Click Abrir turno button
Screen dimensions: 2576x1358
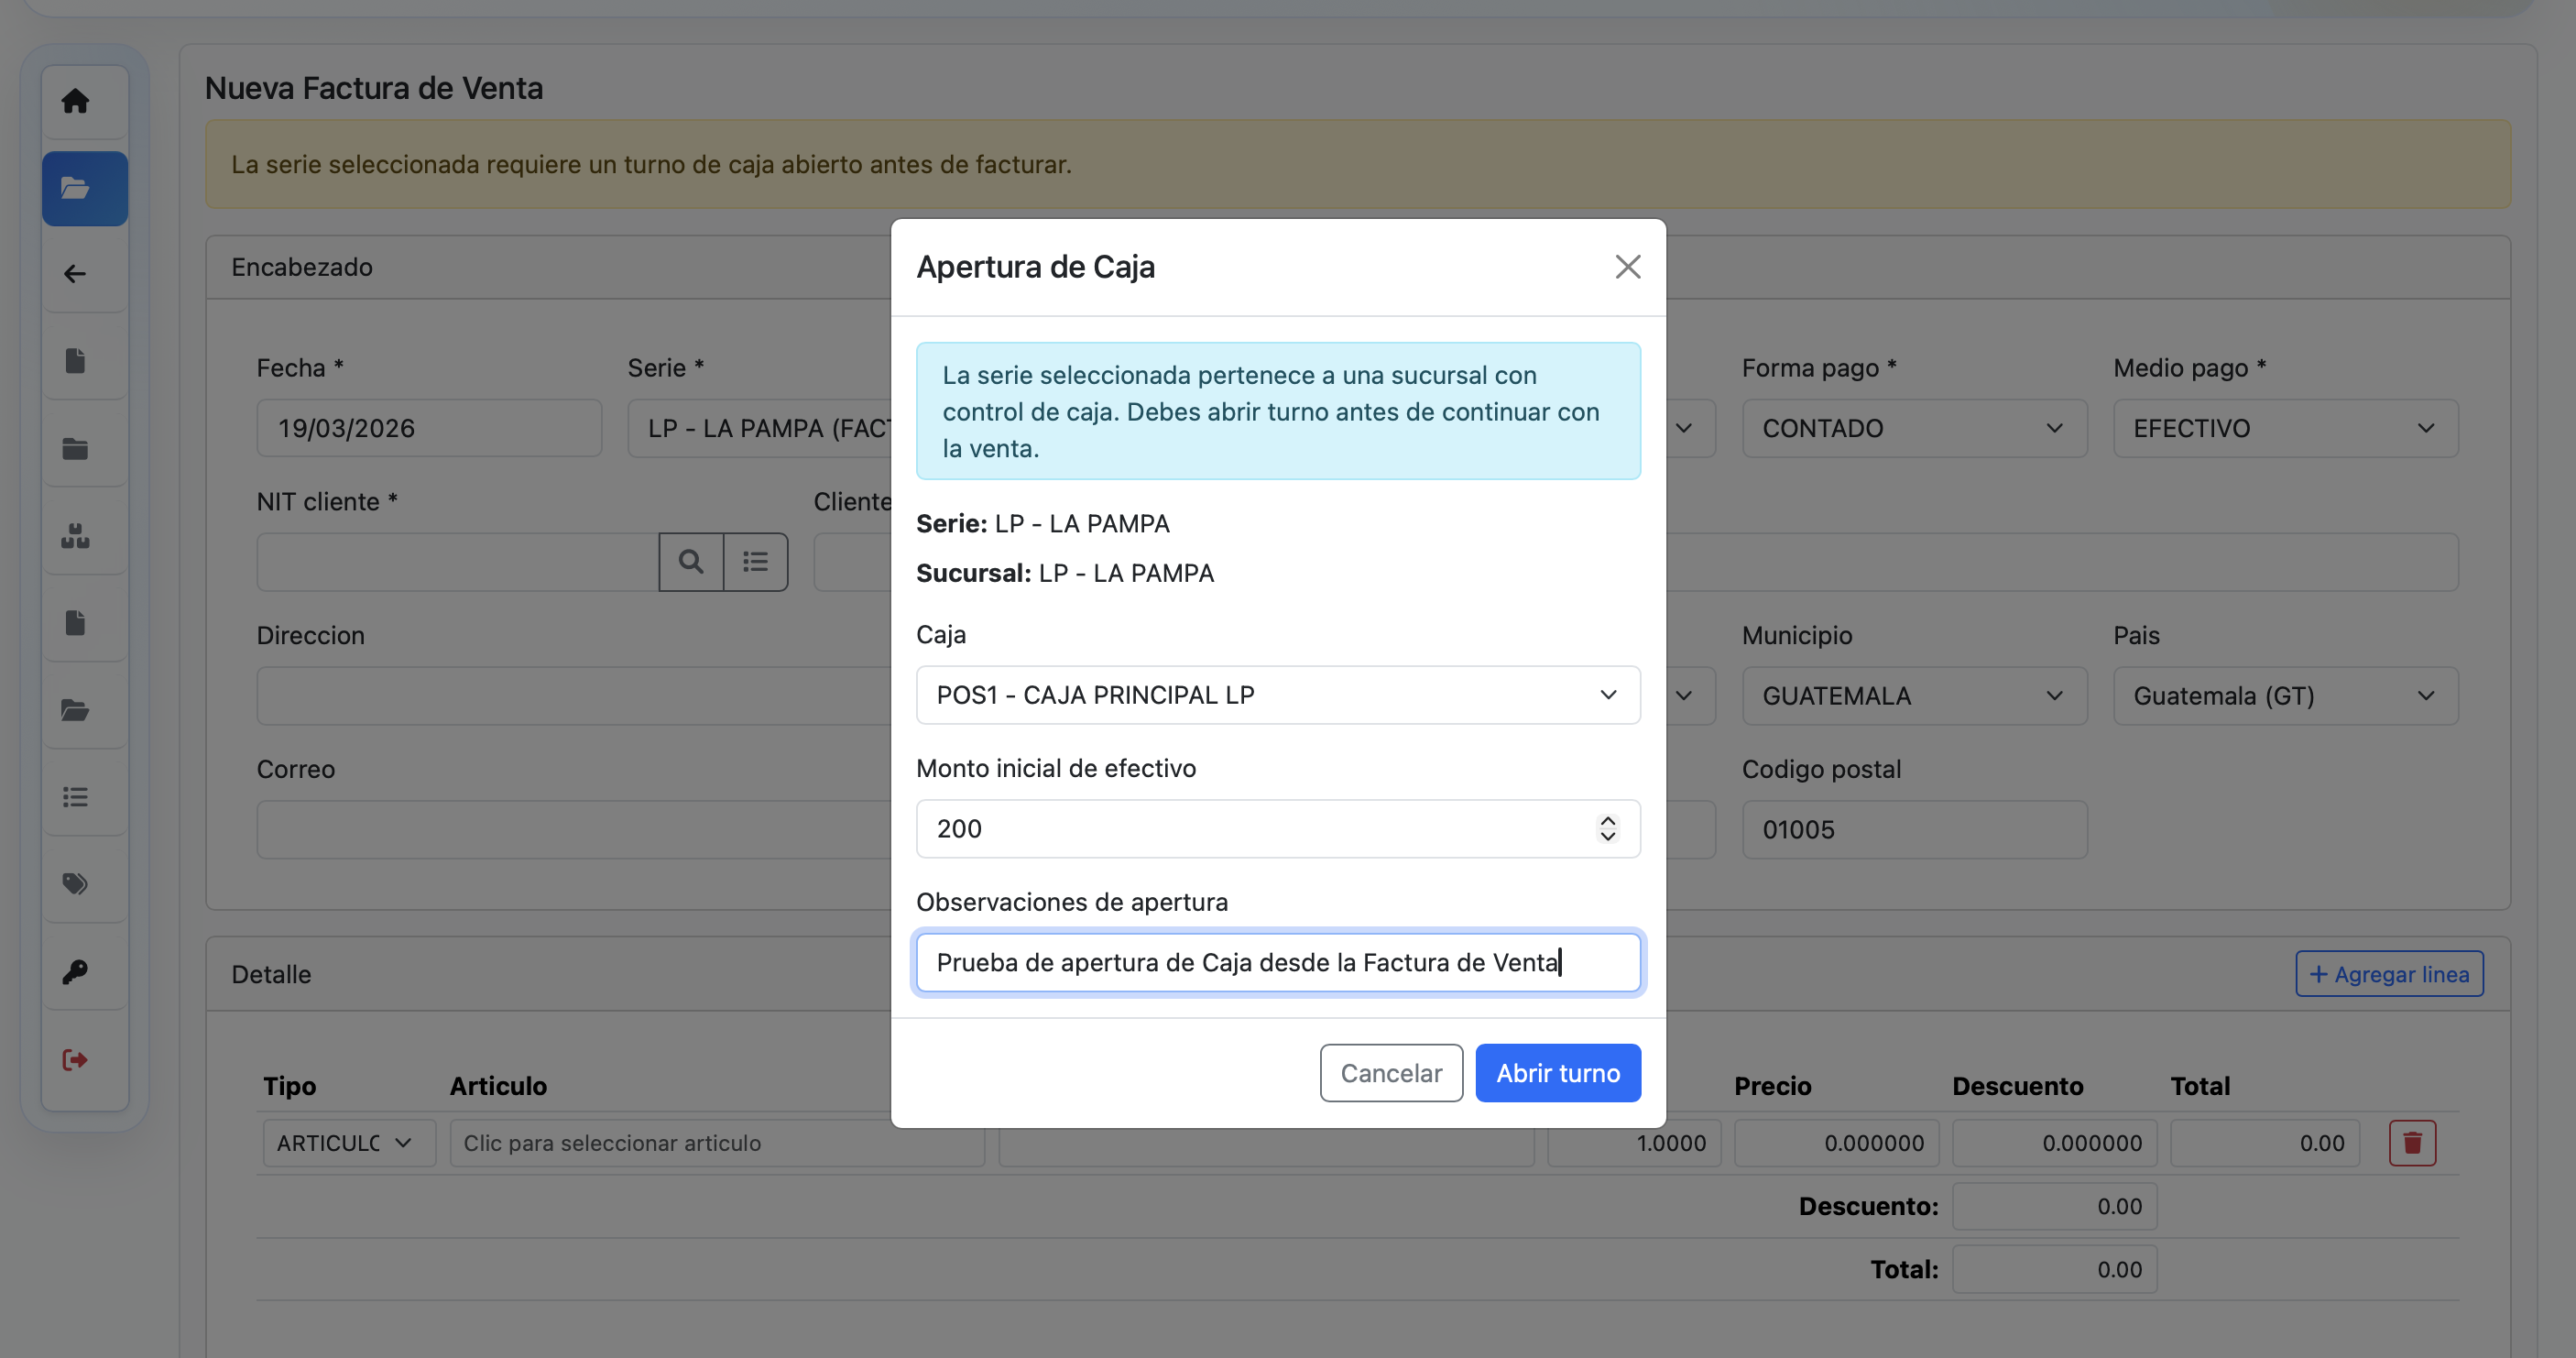[1557, 1073]
